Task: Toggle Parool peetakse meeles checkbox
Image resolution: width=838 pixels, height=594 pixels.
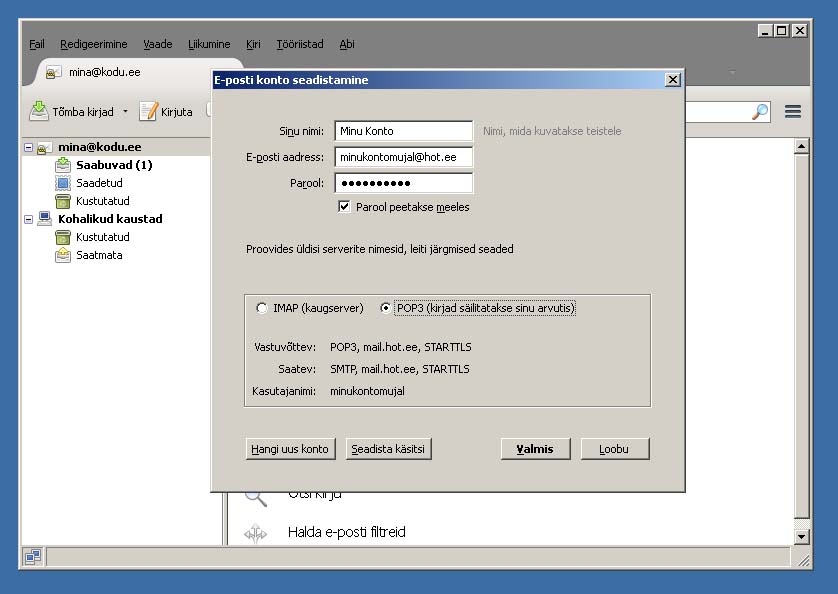Action: (x=344, y=206)
